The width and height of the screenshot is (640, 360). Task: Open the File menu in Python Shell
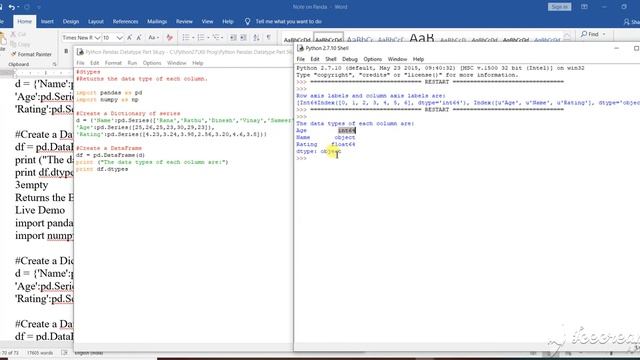[x=301, y=59]
